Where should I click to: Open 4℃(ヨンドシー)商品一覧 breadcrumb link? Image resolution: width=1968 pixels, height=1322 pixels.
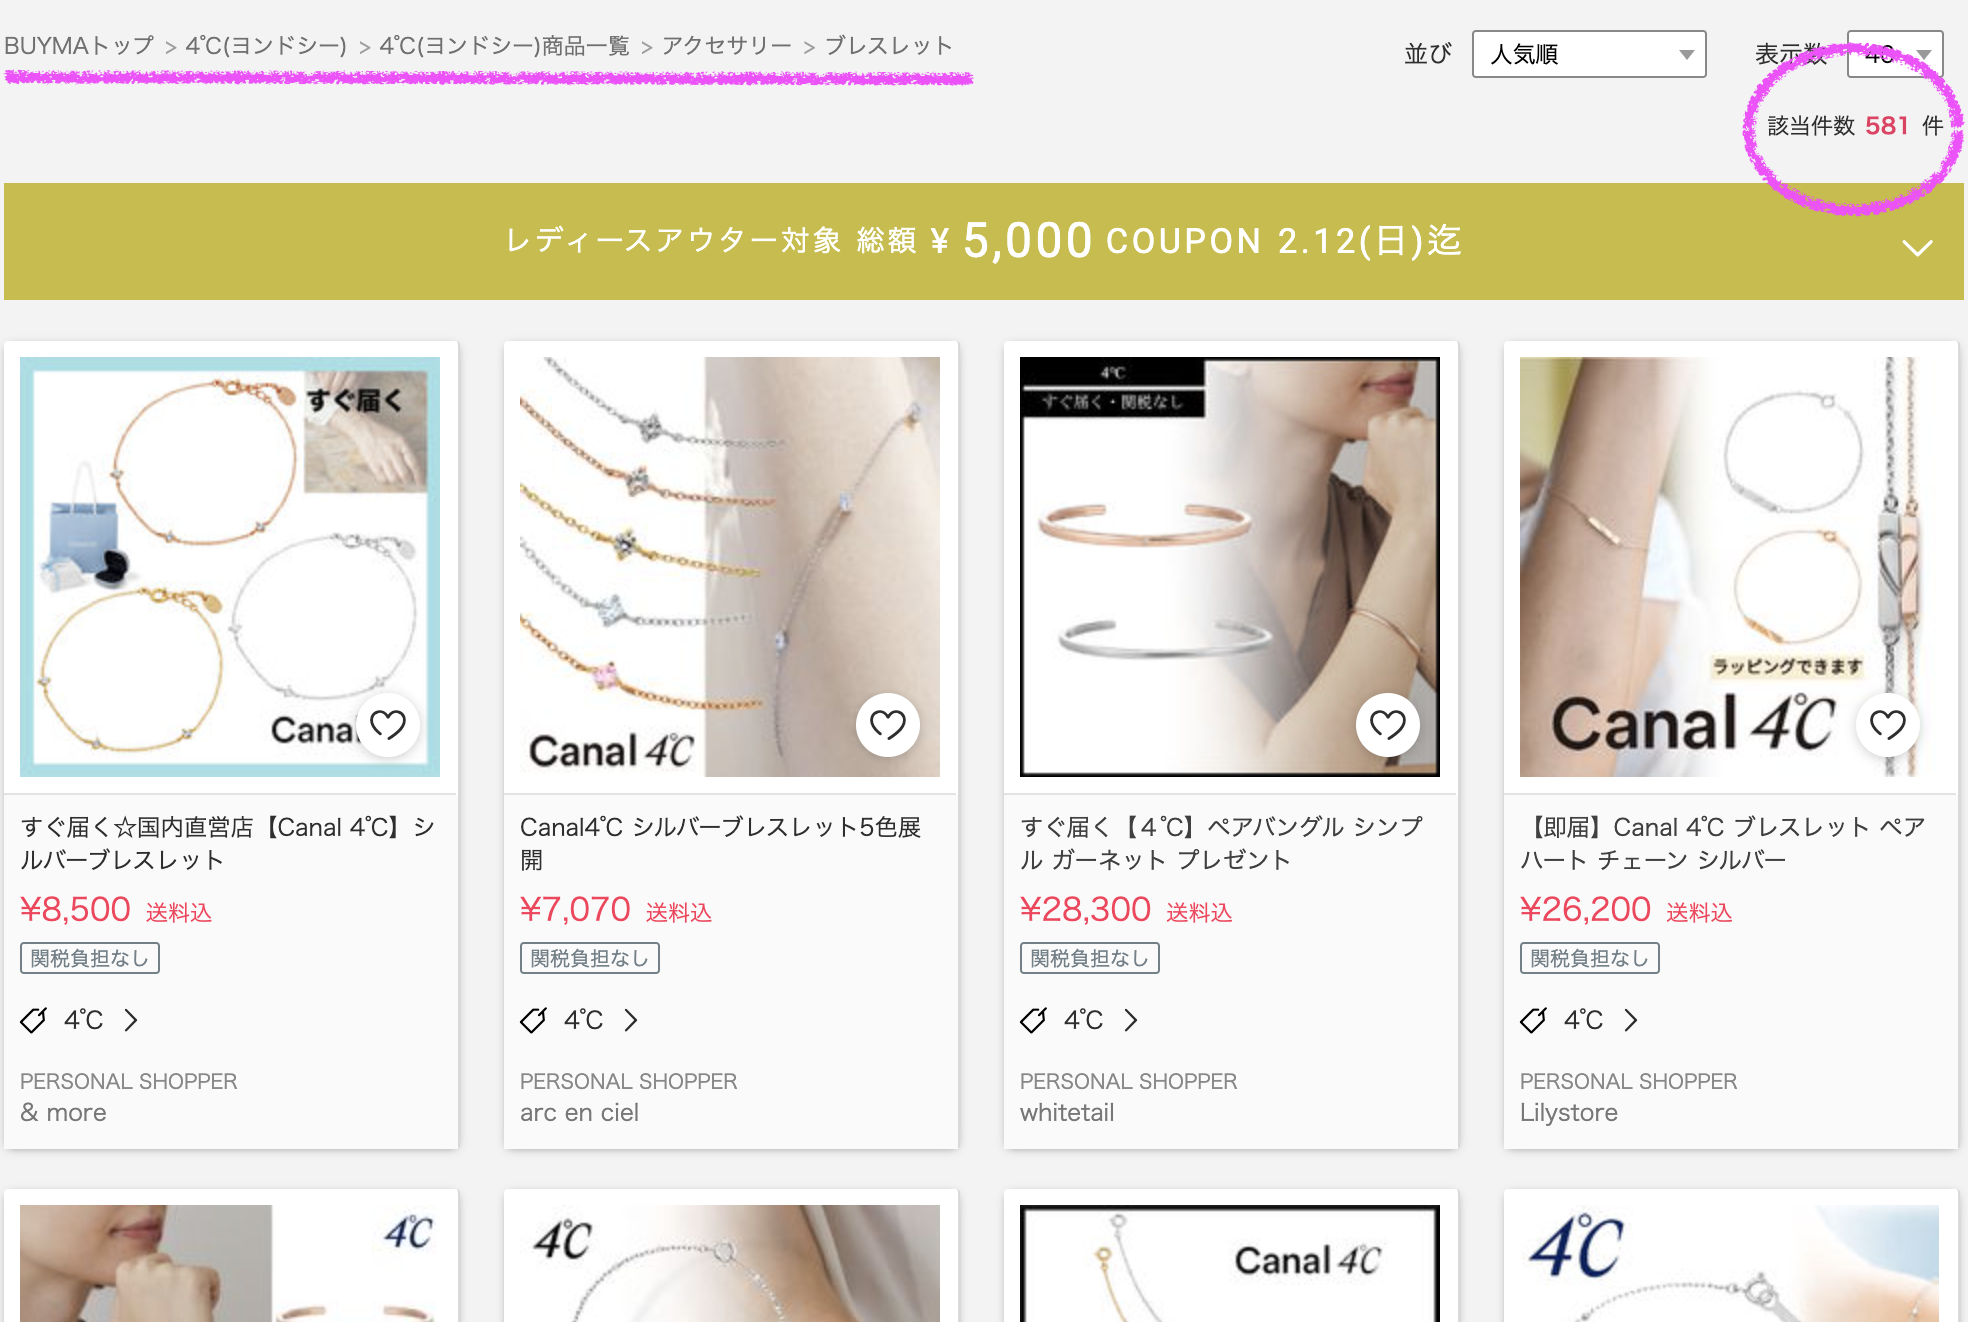click(x=505, y=46)
